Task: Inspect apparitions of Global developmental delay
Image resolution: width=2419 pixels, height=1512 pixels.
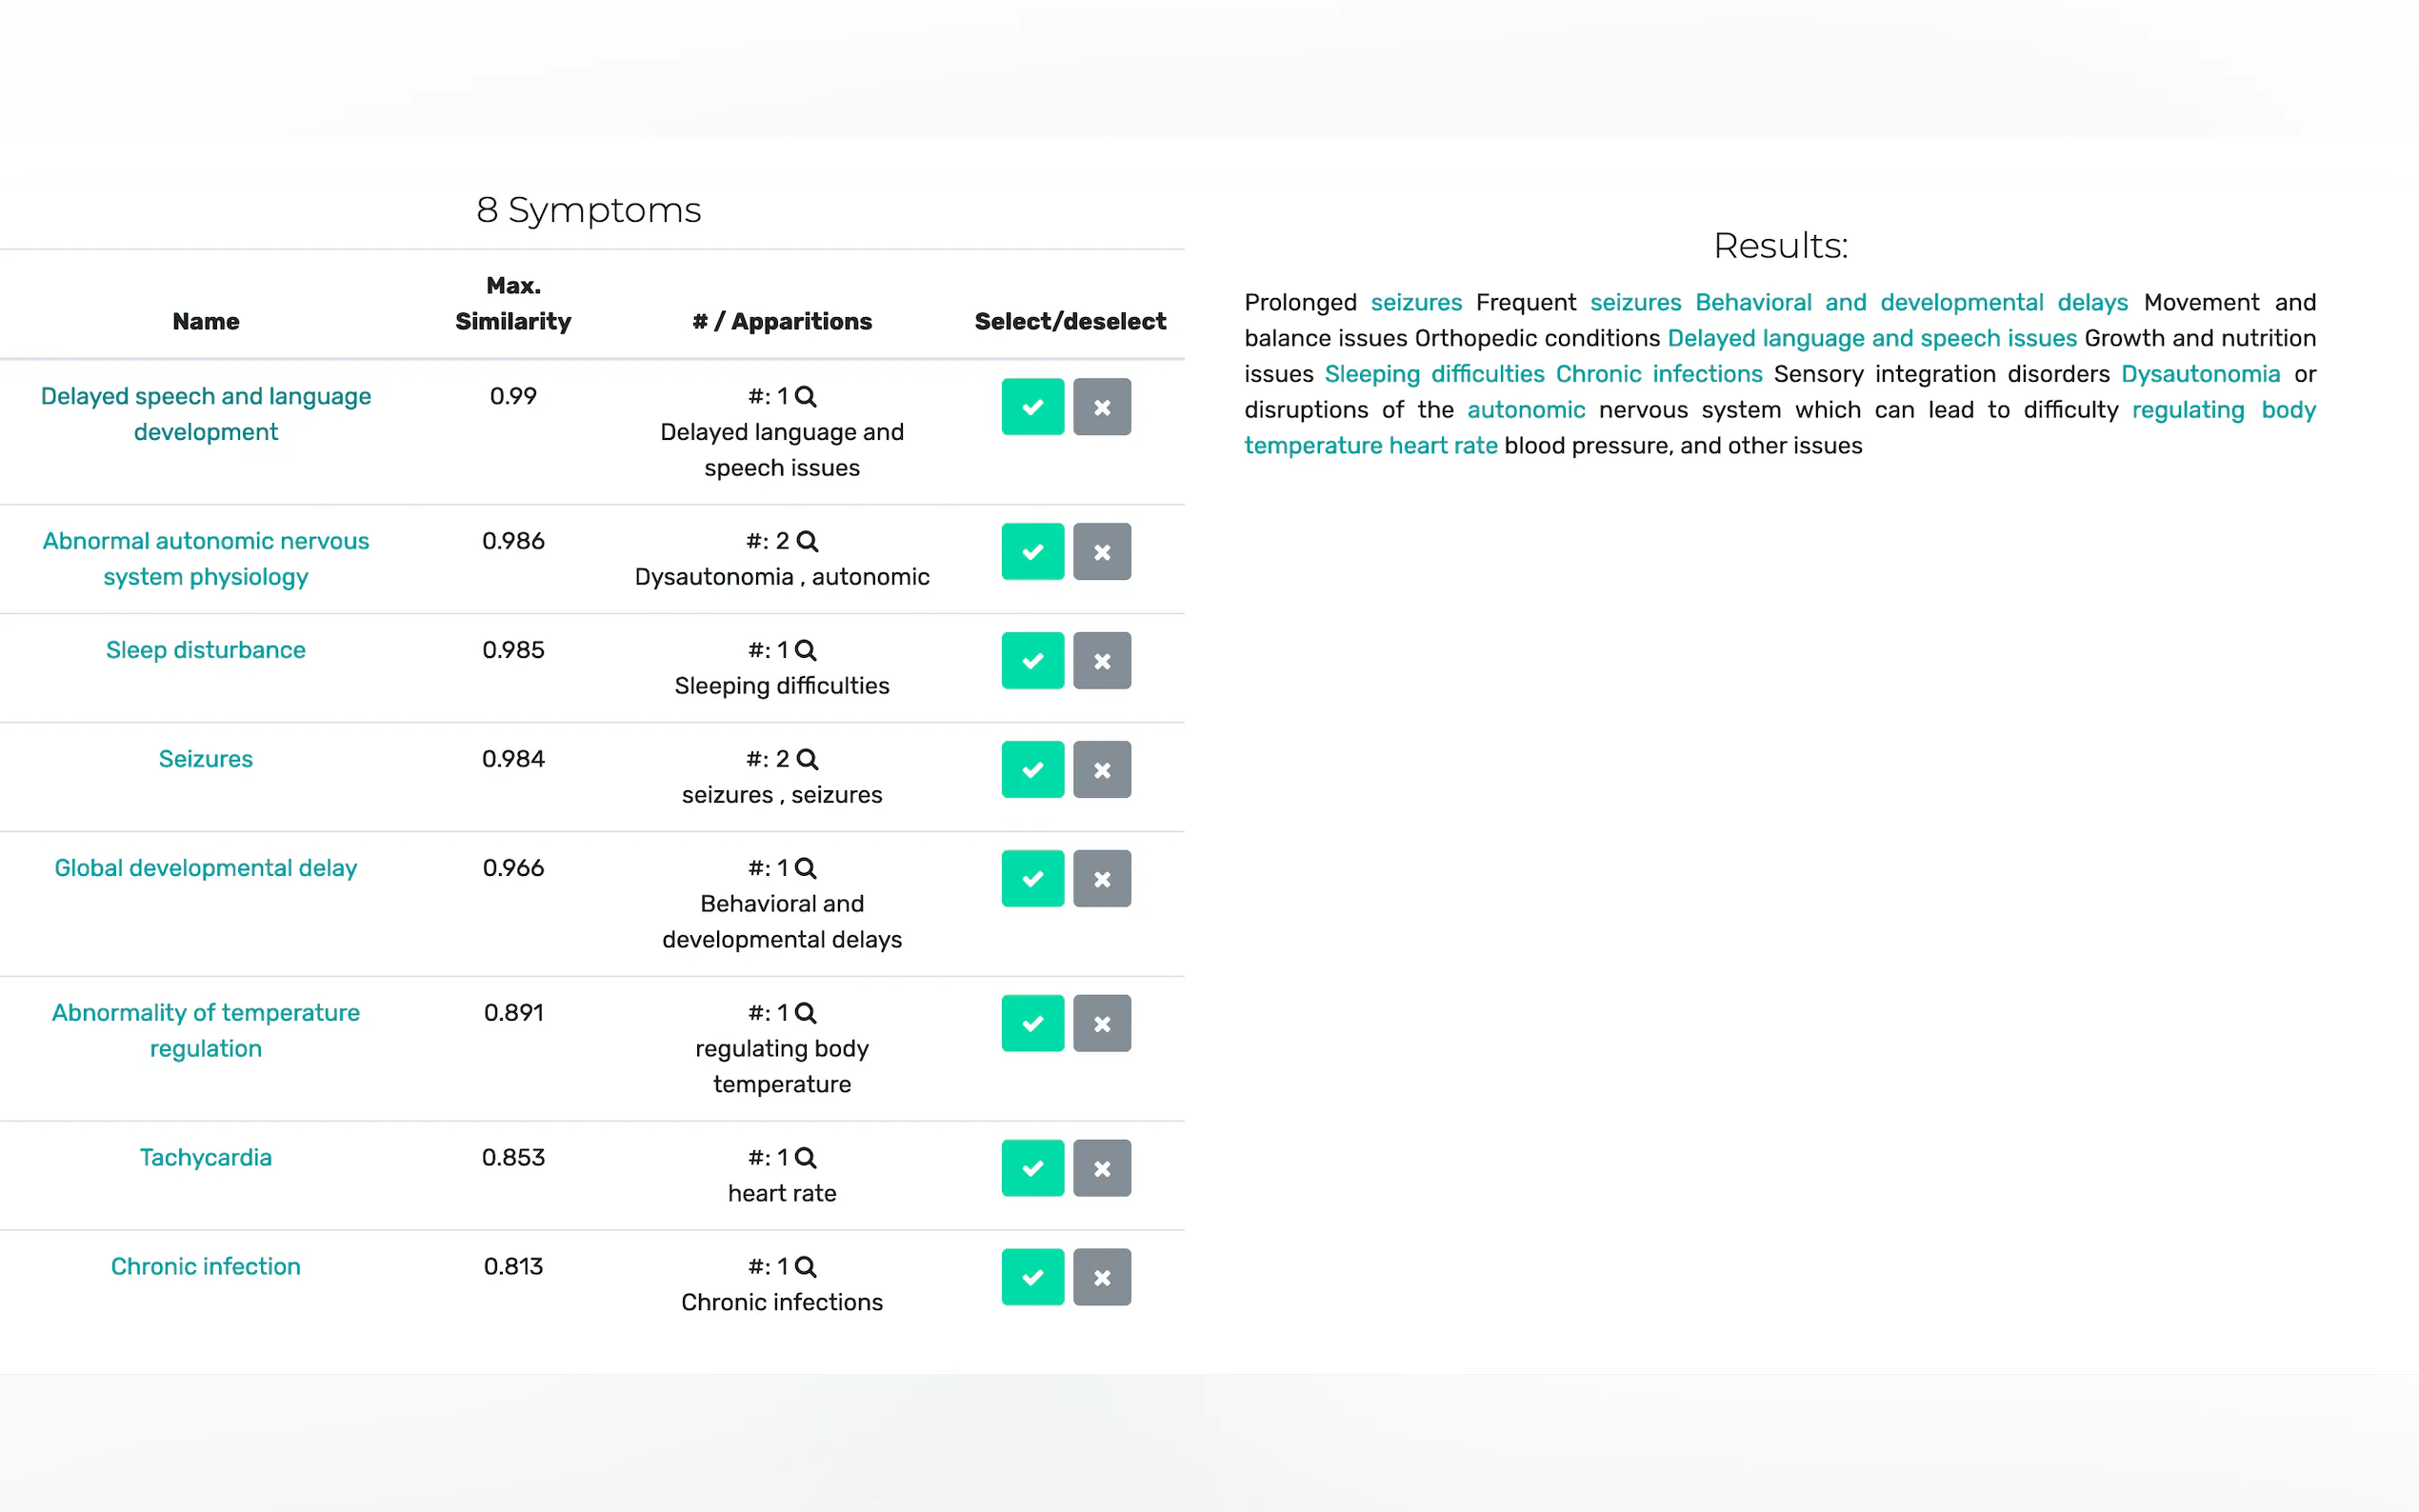Action: 805,868
